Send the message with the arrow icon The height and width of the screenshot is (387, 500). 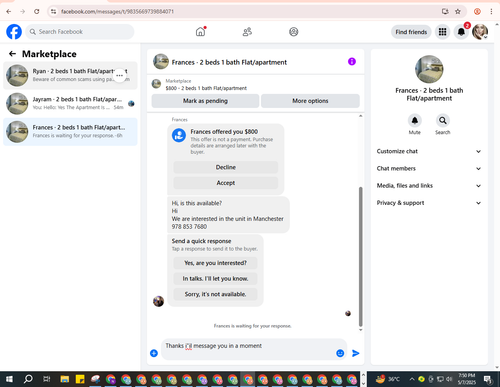[356, 353]
